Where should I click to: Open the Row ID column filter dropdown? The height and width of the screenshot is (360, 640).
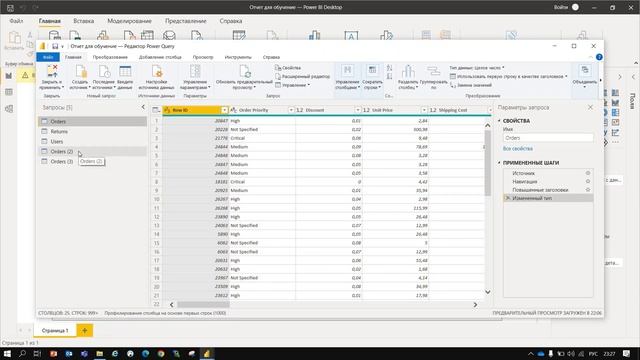click(x=224, y=110)
